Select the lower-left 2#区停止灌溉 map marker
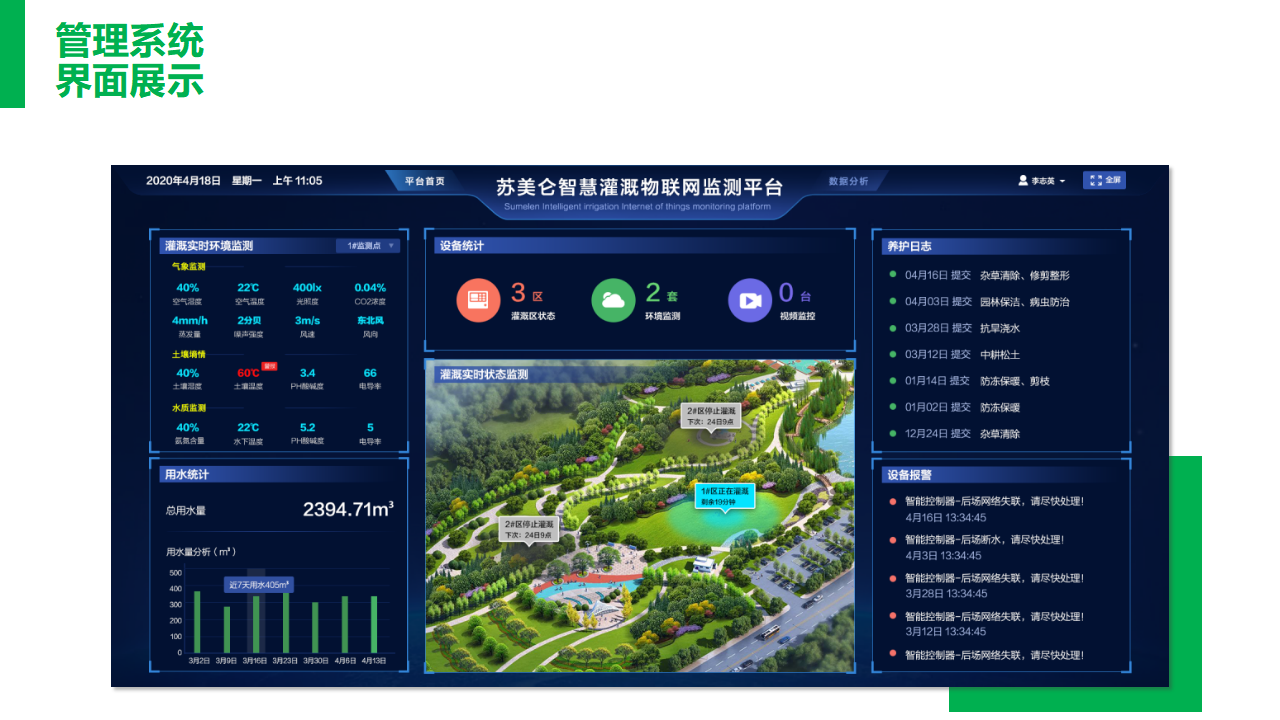The width and height of the screenshot is (1280, 720). click(x=528, y=529)
